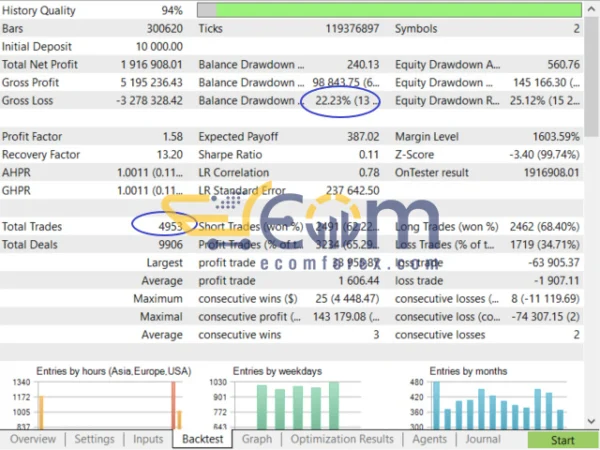Click the Total Trades value 4953
Image resolution: width=600 pixels, height=450 pixels.
(170, 226)
